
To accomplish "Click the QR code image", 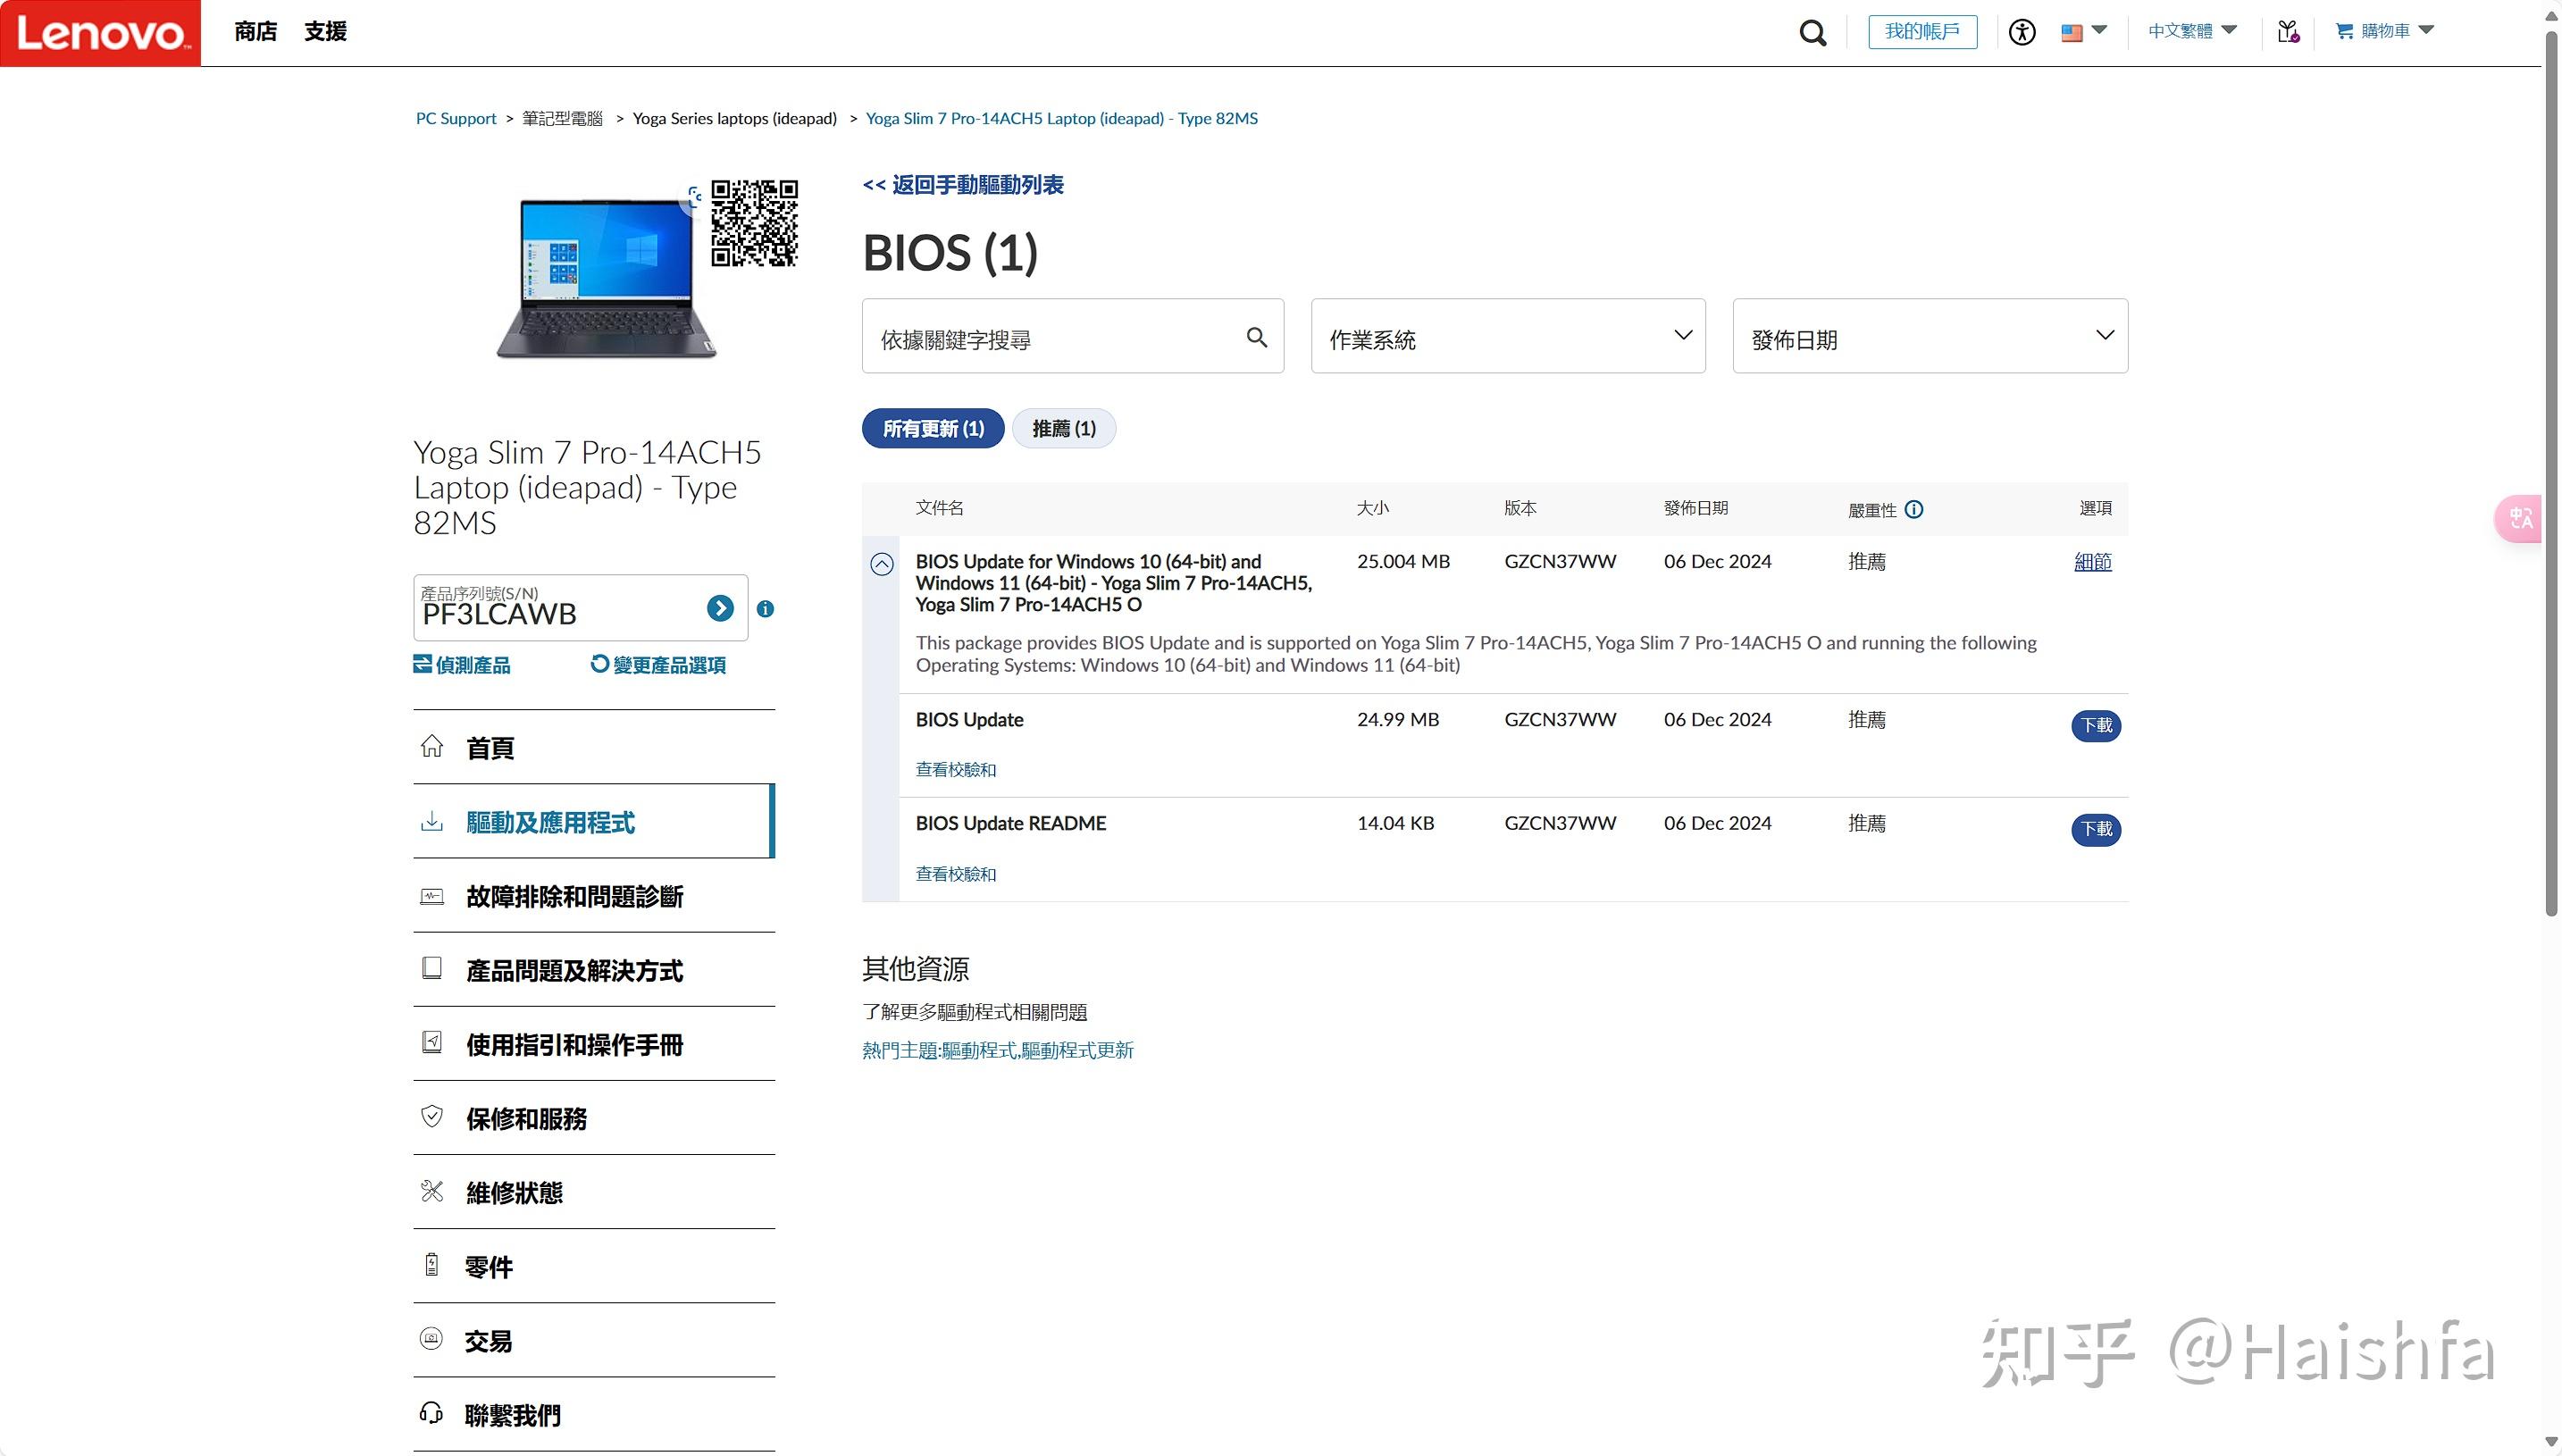I will click(x=754, y=222).
